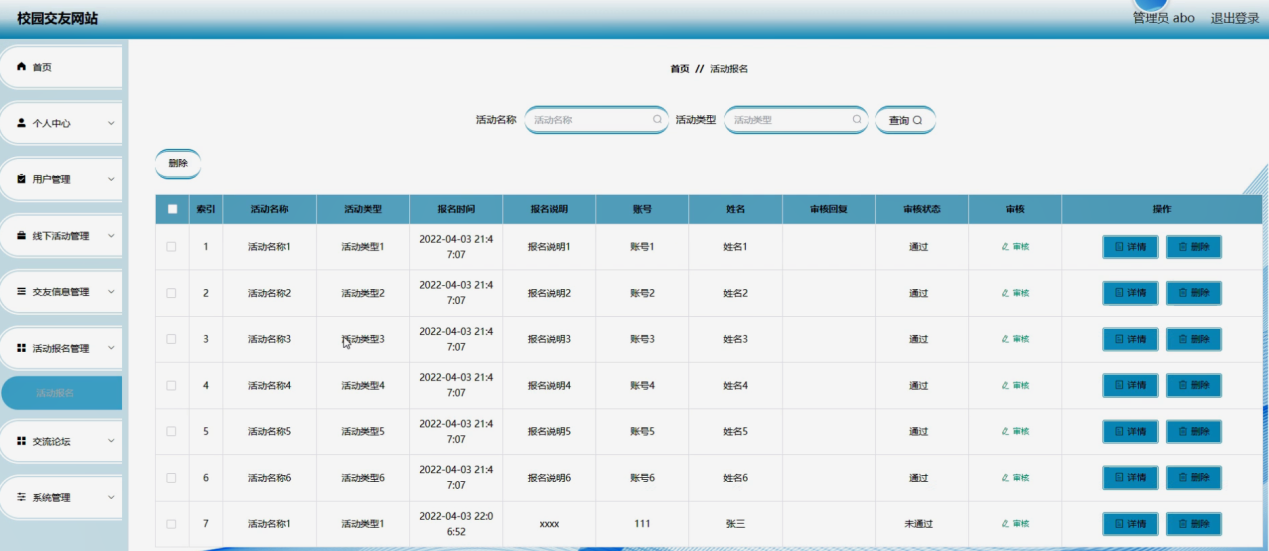1269x551 pixels.
Task: Click the 校园交友网站 site title
Action: point(58,18)
